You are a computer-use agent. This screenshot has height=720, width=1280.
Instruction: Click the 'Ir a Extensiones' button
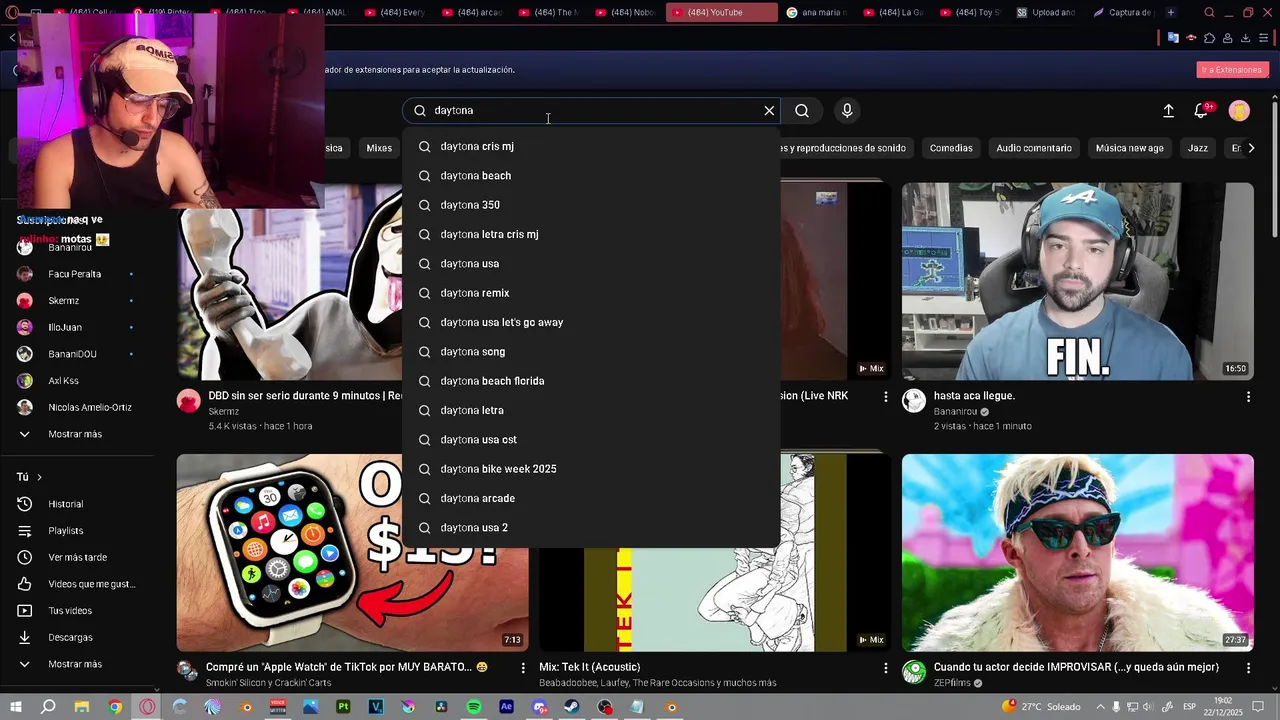pyautogui.click(x=1232, y=70)
